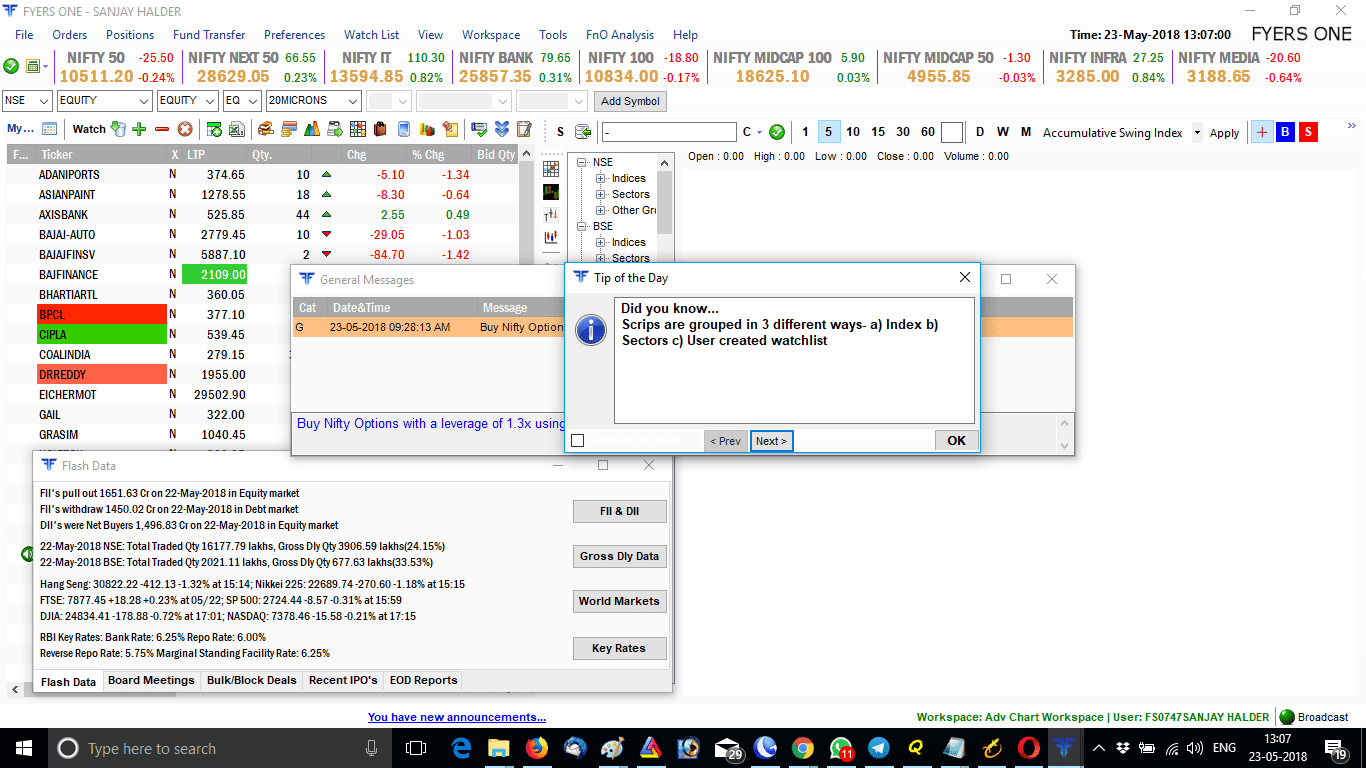Click the green BAJFINANCE LTP cell 2109.00
This screenshot has width=1366, height=768.
coord(215,274)
